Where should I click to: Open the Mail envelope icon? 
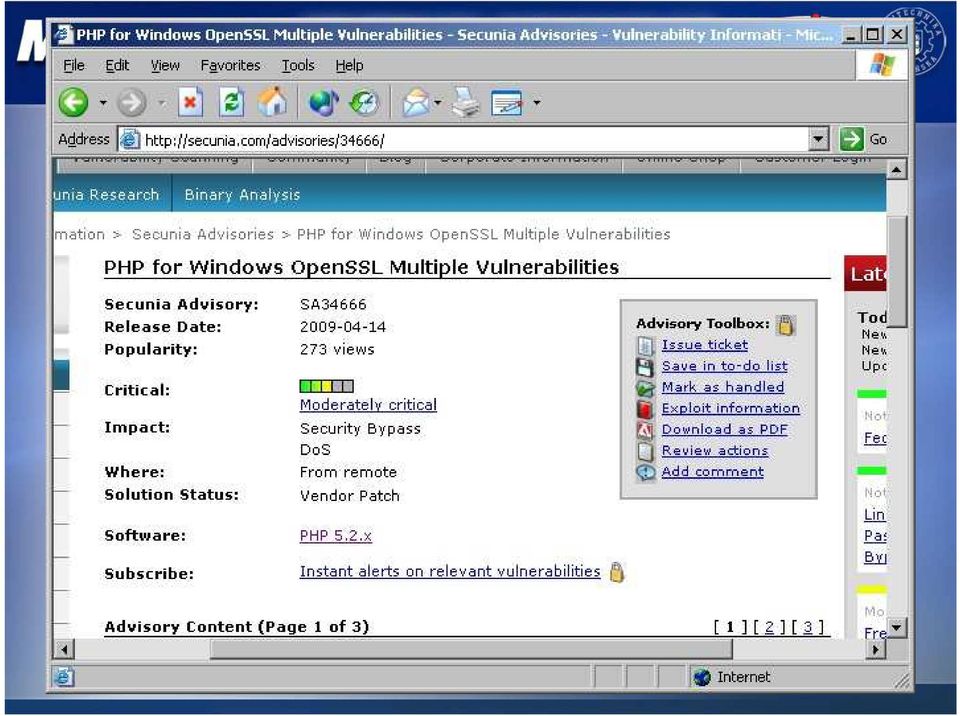[416, 102]
